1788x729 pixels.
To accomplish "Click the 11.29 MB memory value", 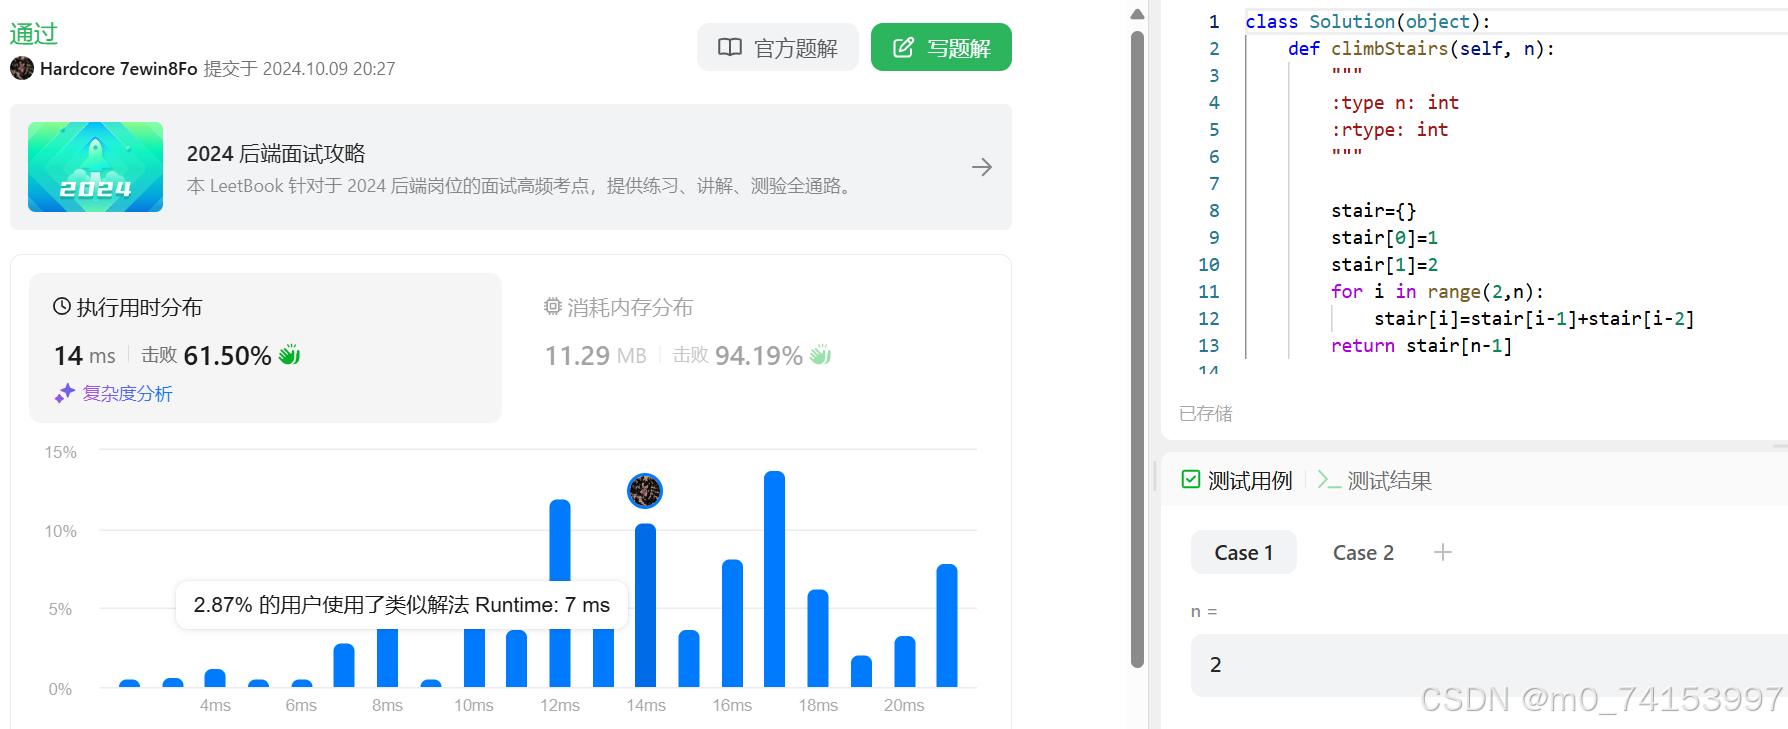I will (x=596, y=355).
